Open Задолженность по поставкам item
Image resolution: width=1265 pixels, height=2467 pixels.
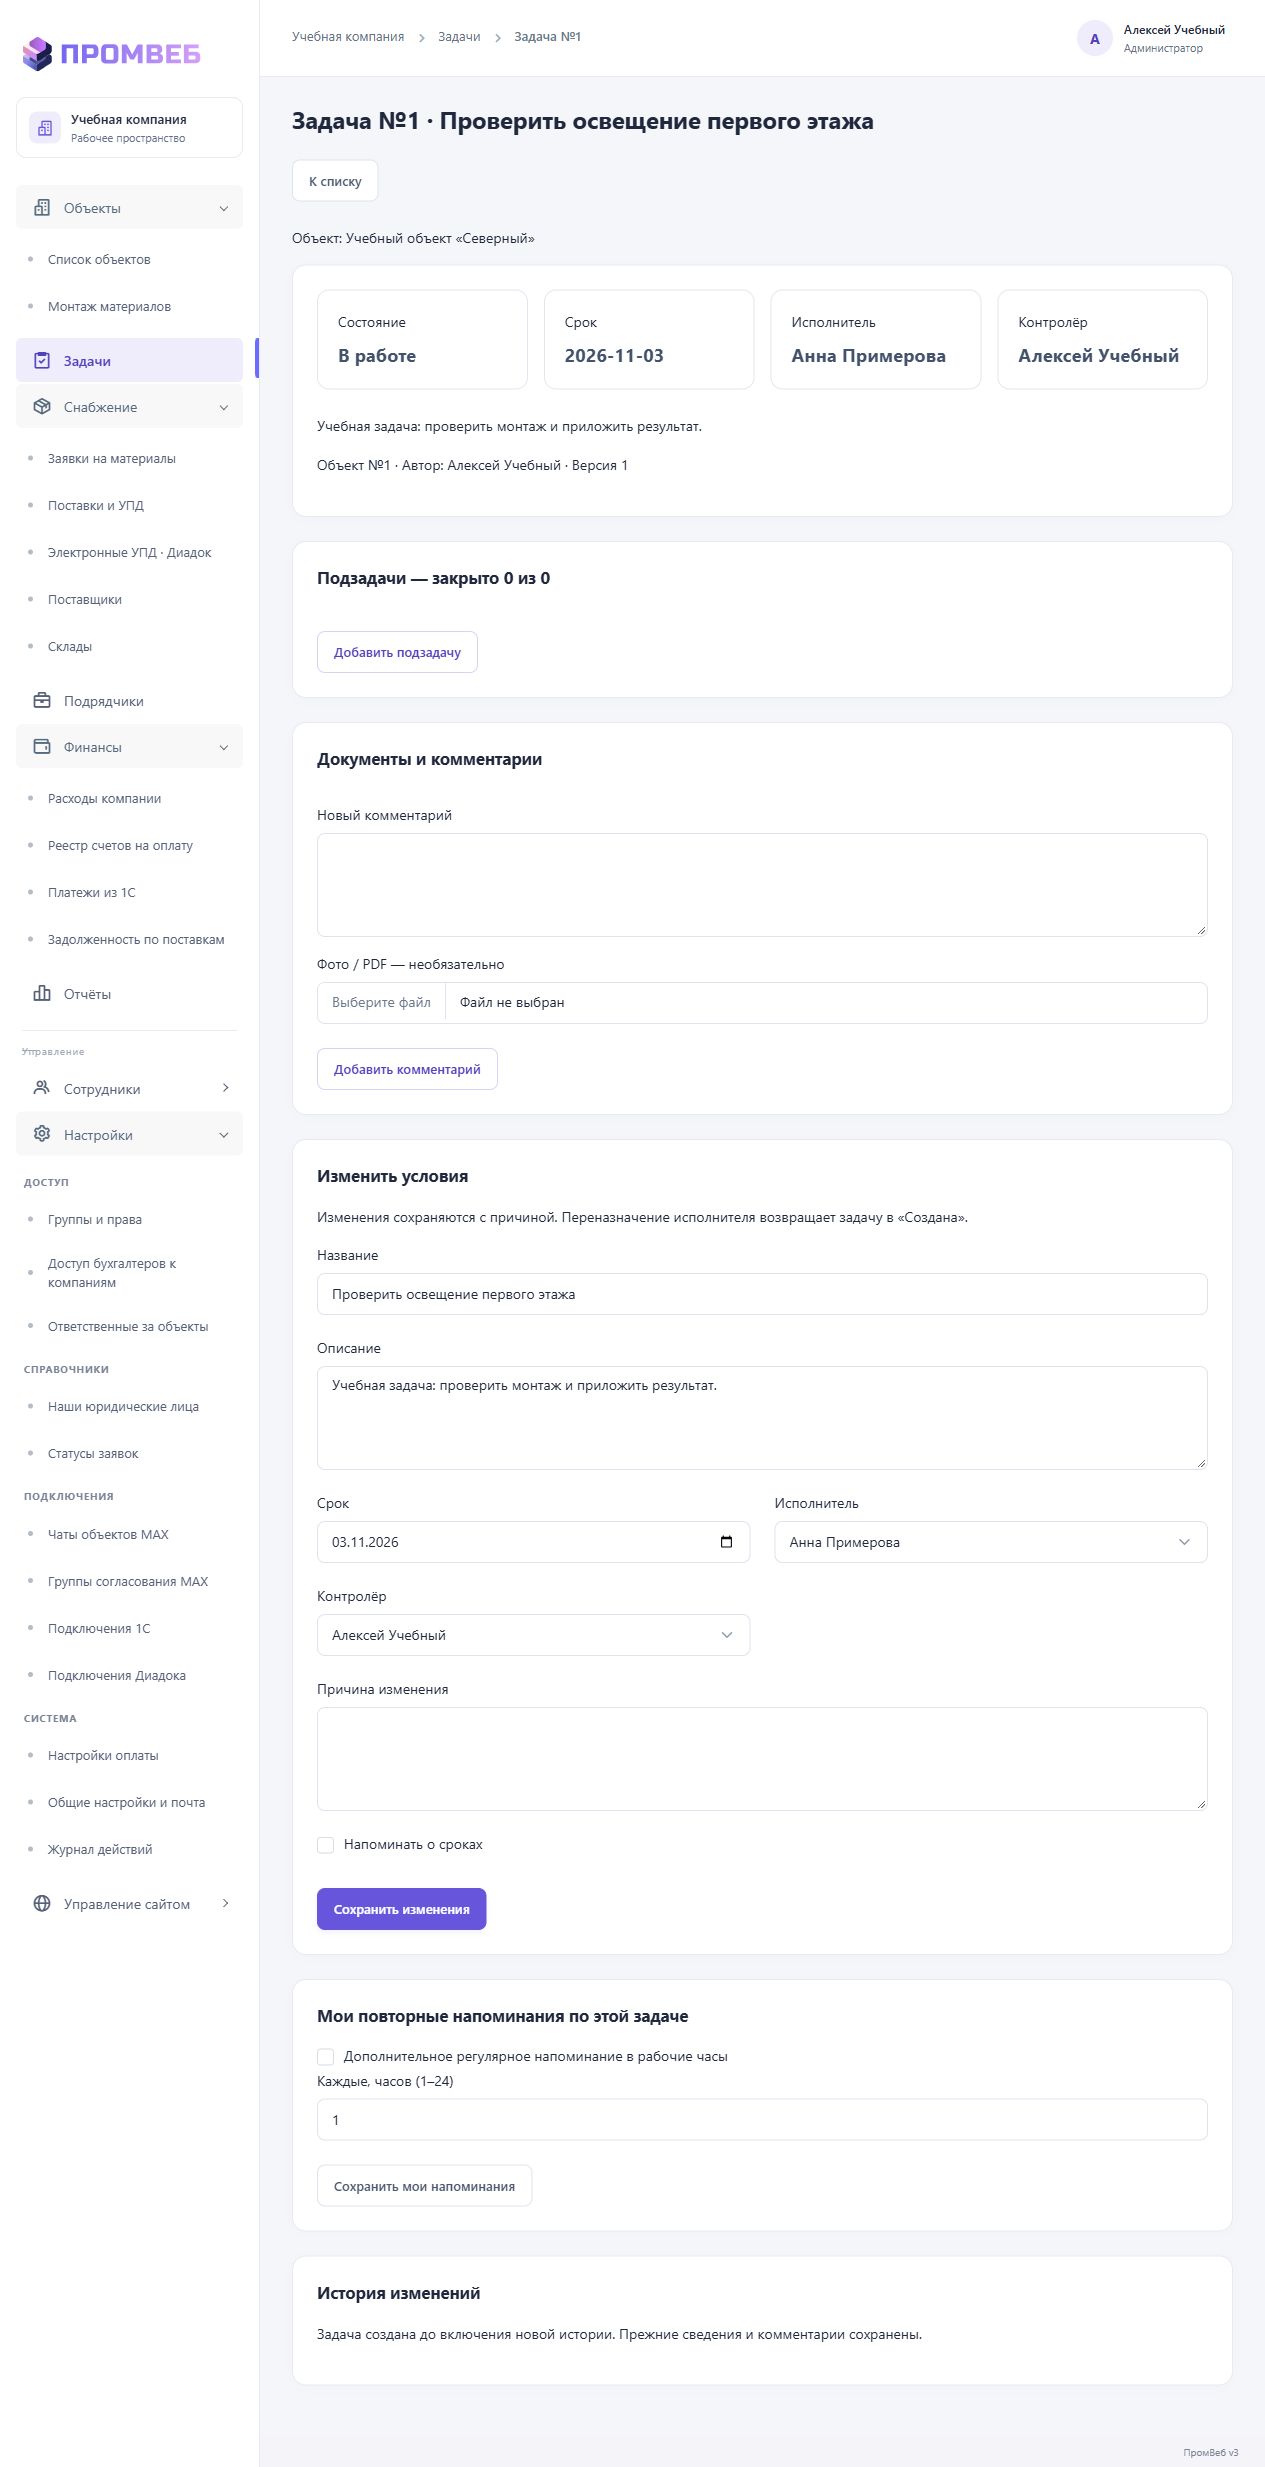136,939
